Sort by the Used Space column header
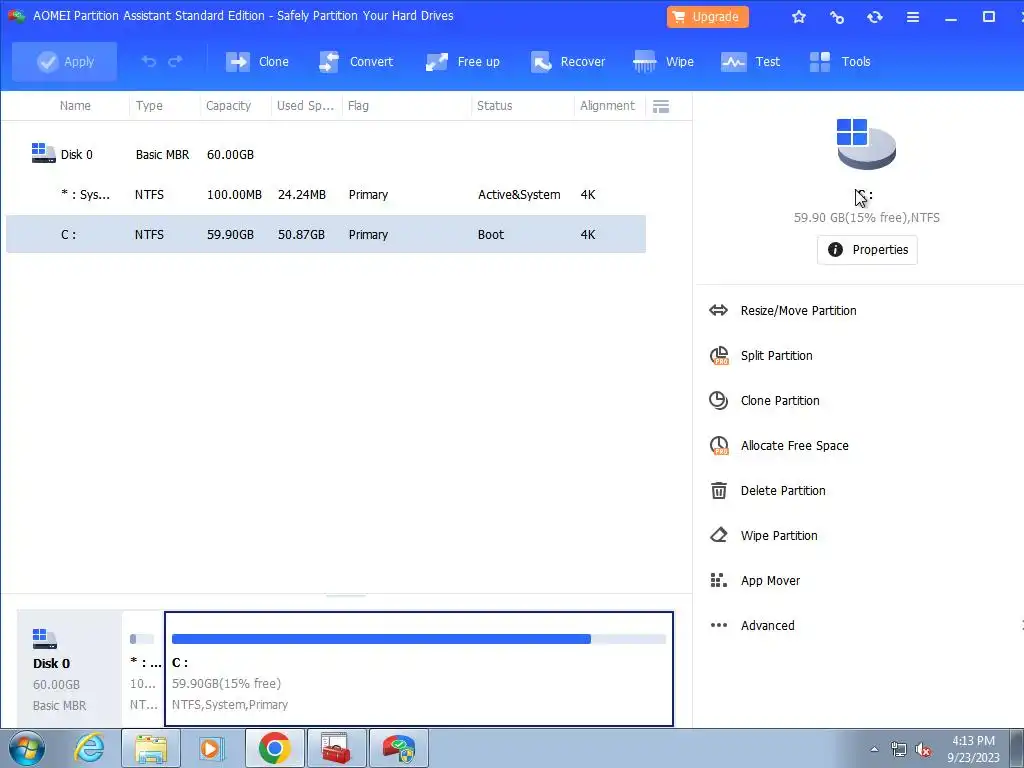This screenshot has width=1024, height=768. click(x=305, y=105)
